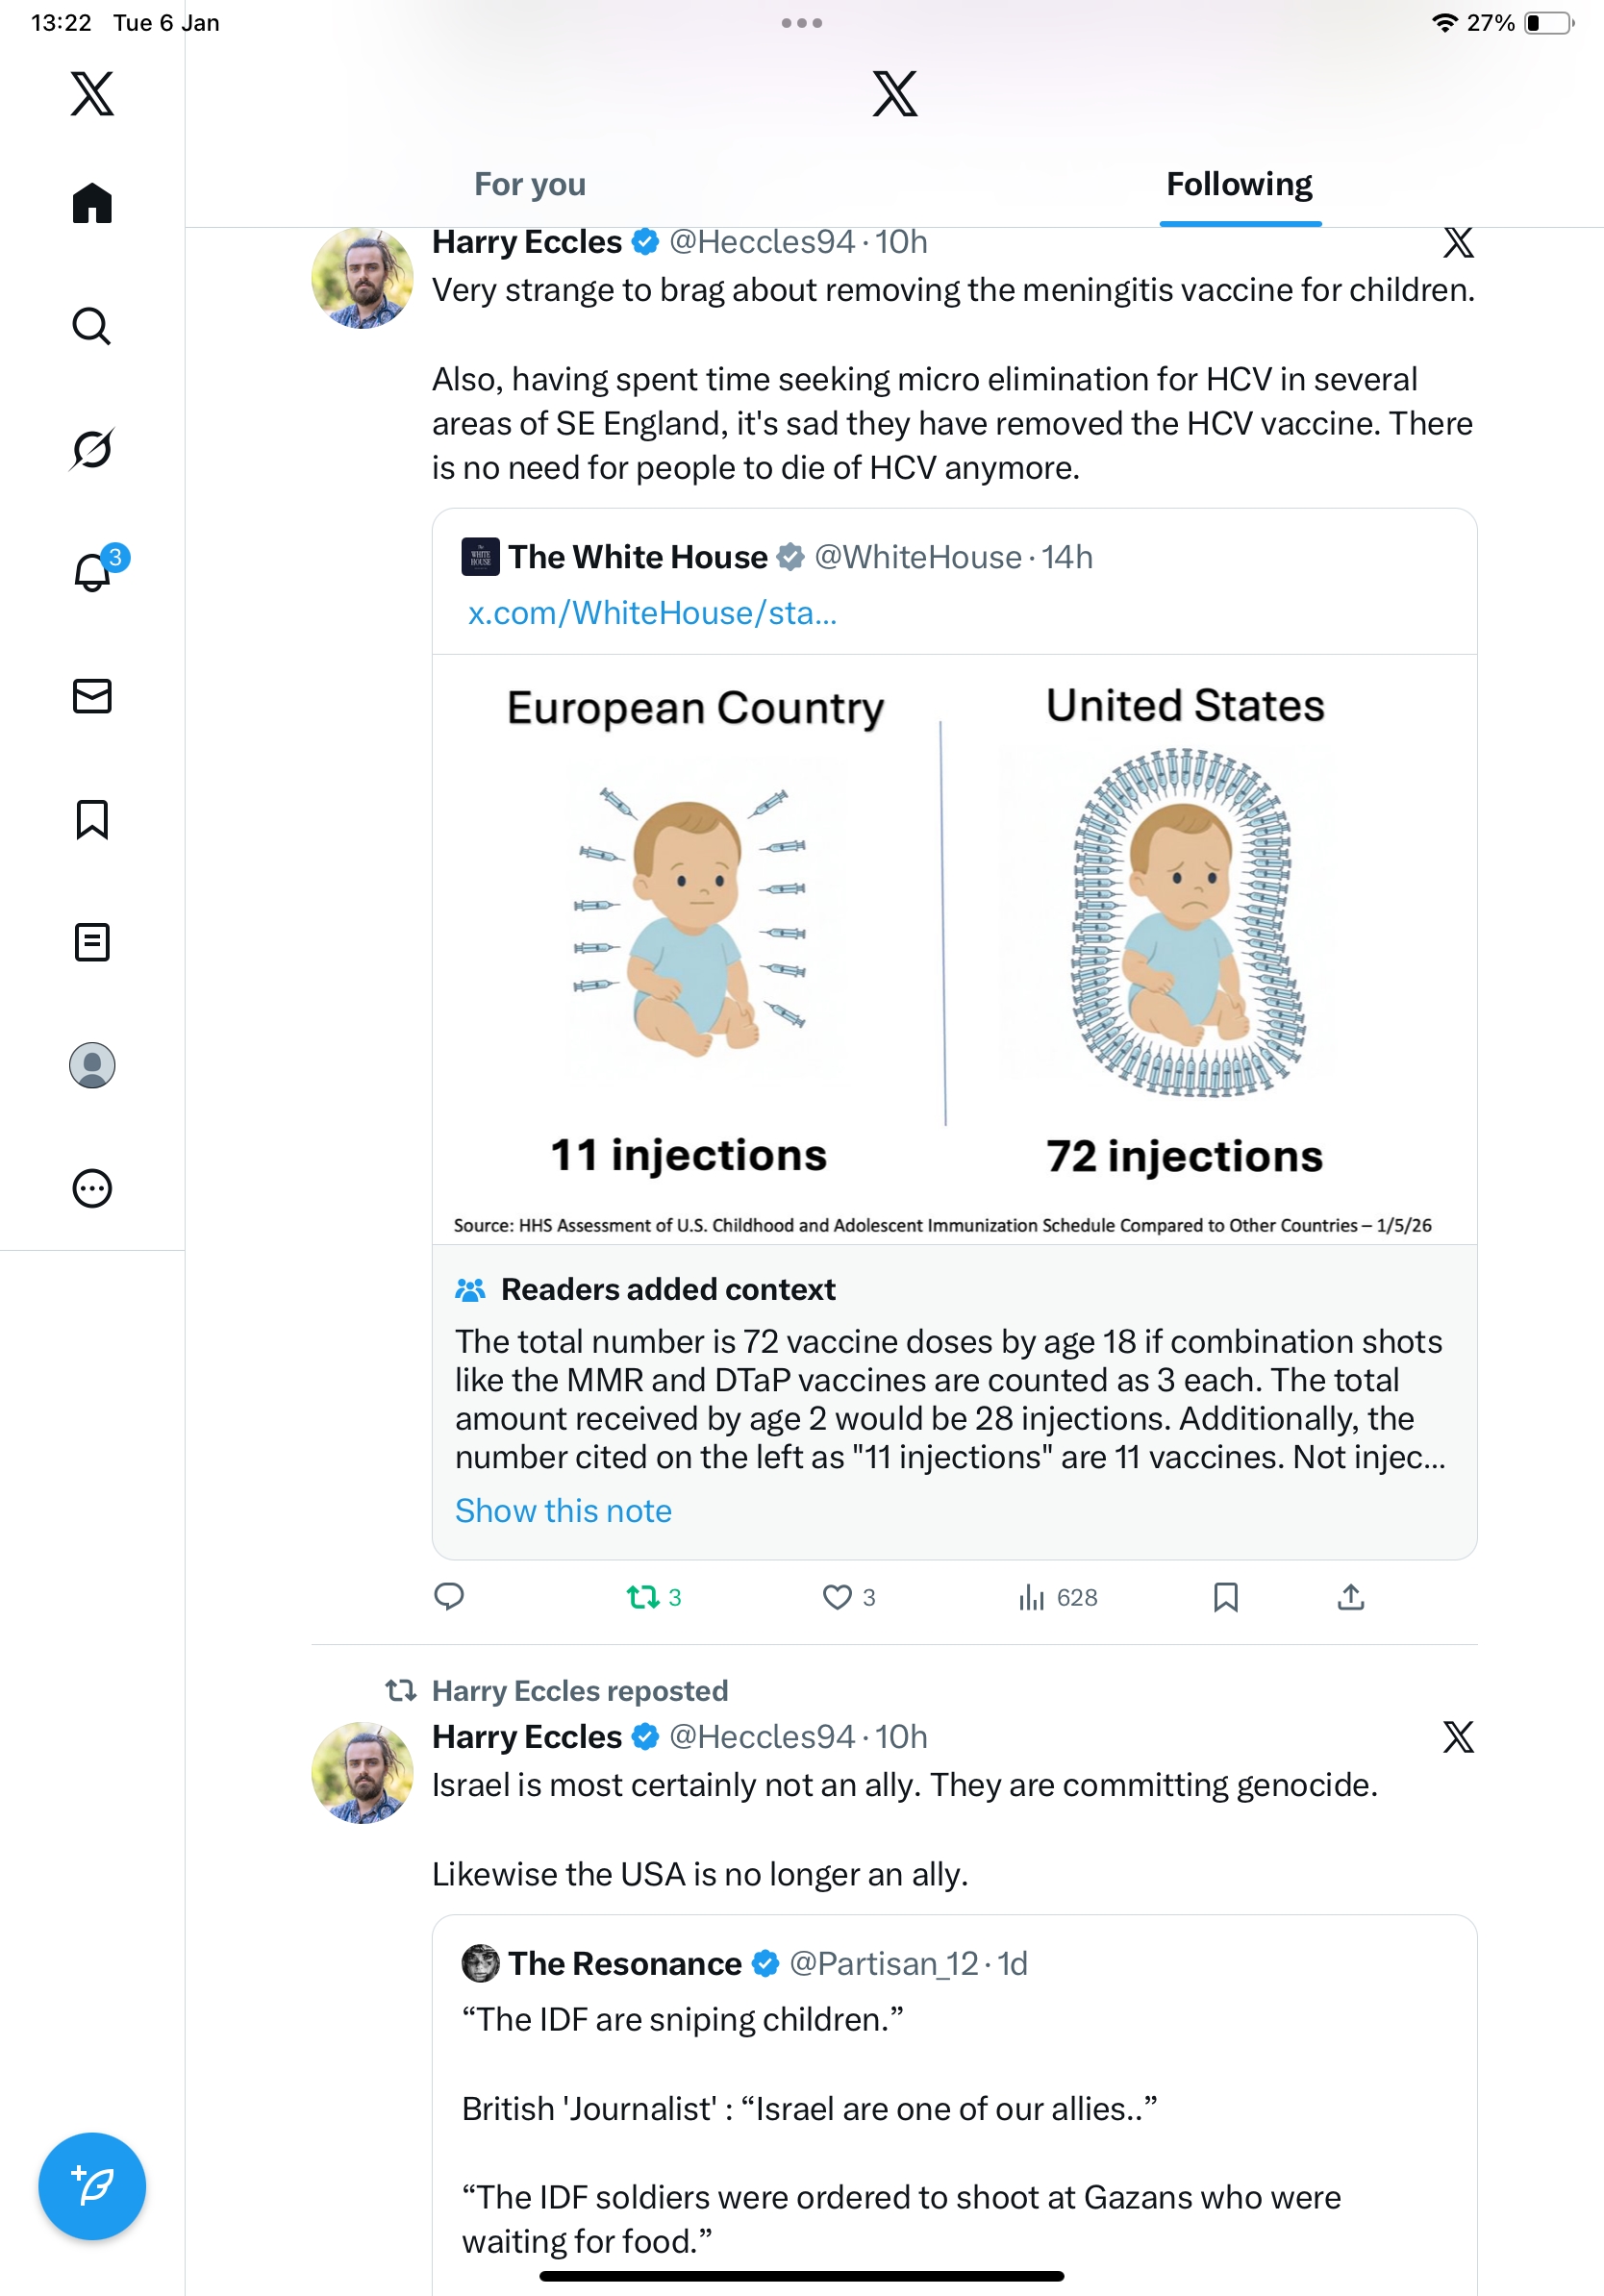Open Notifications bell with 3 badge

click(x=92, y=572)
